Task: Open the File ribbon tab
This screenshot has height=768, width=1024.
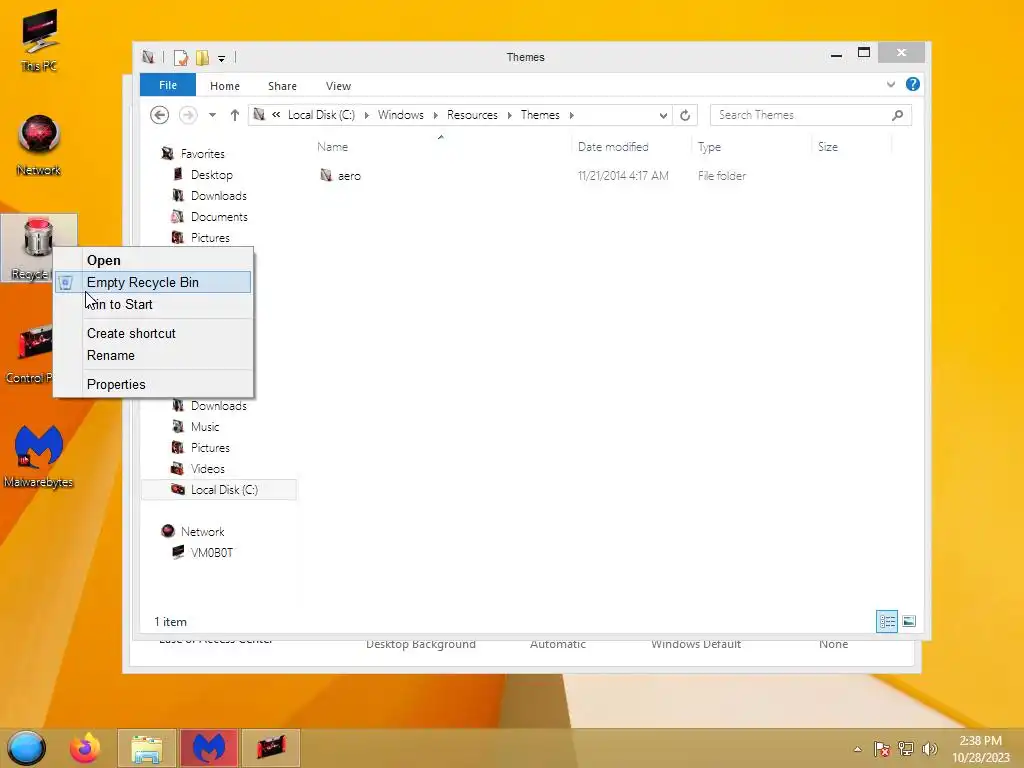Action: [x=168, y=85]
